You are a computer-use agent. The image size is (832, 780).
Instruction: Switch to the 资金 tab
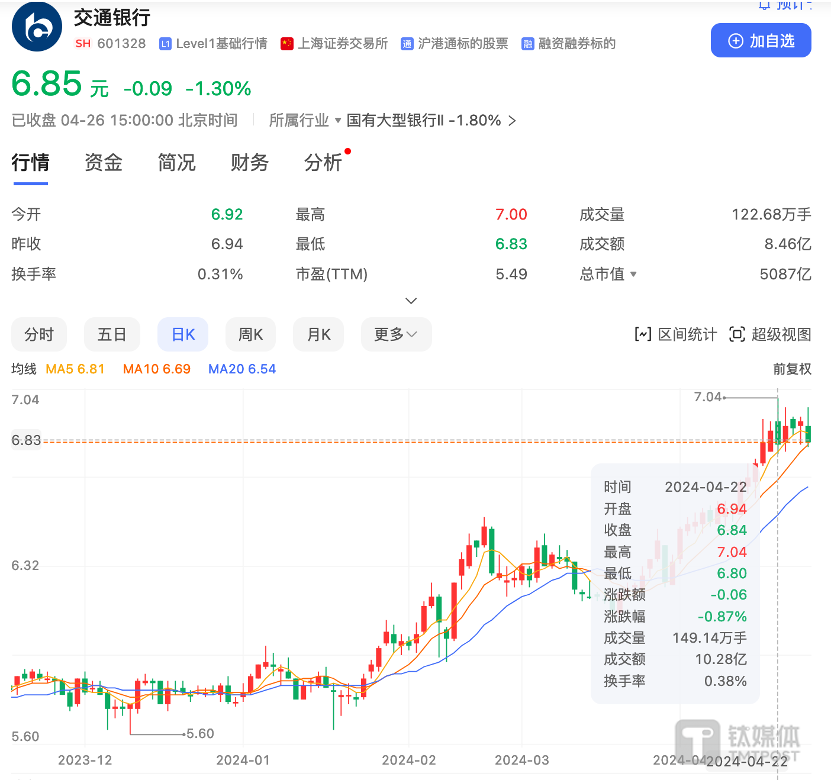[x=103, y=163]
